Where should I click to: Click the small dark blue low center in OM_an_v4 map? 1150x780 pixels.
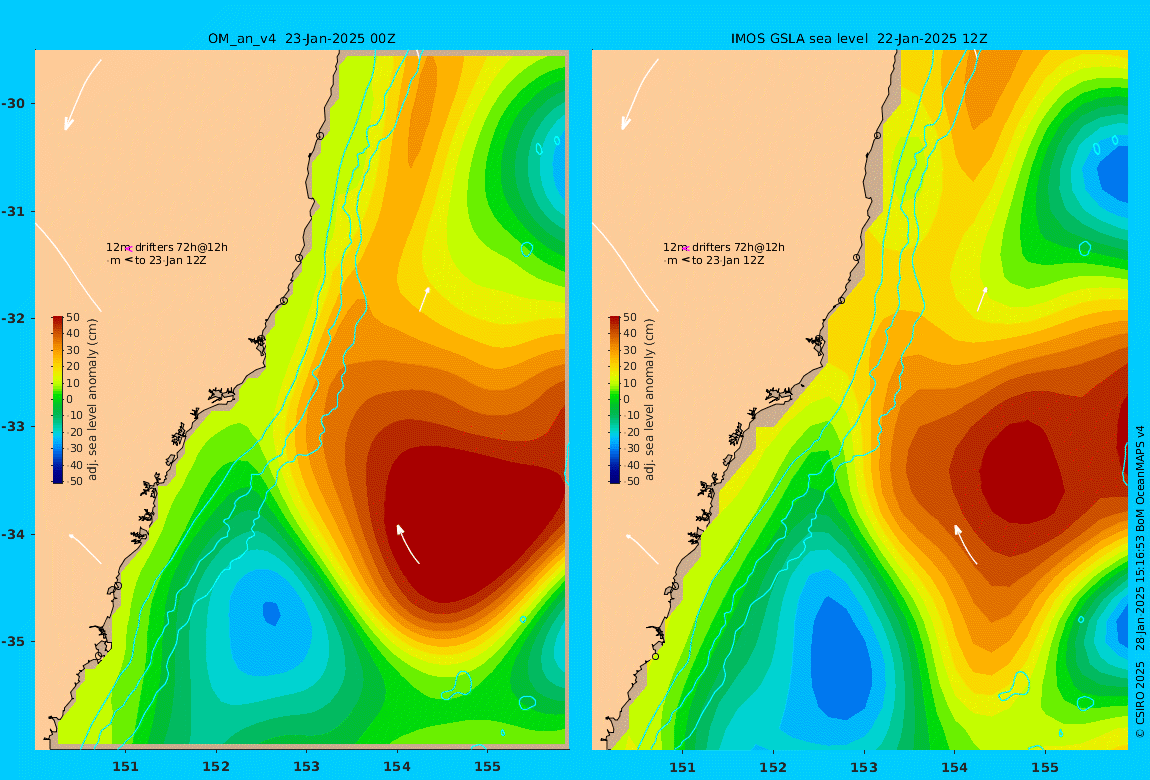[271, 613]
